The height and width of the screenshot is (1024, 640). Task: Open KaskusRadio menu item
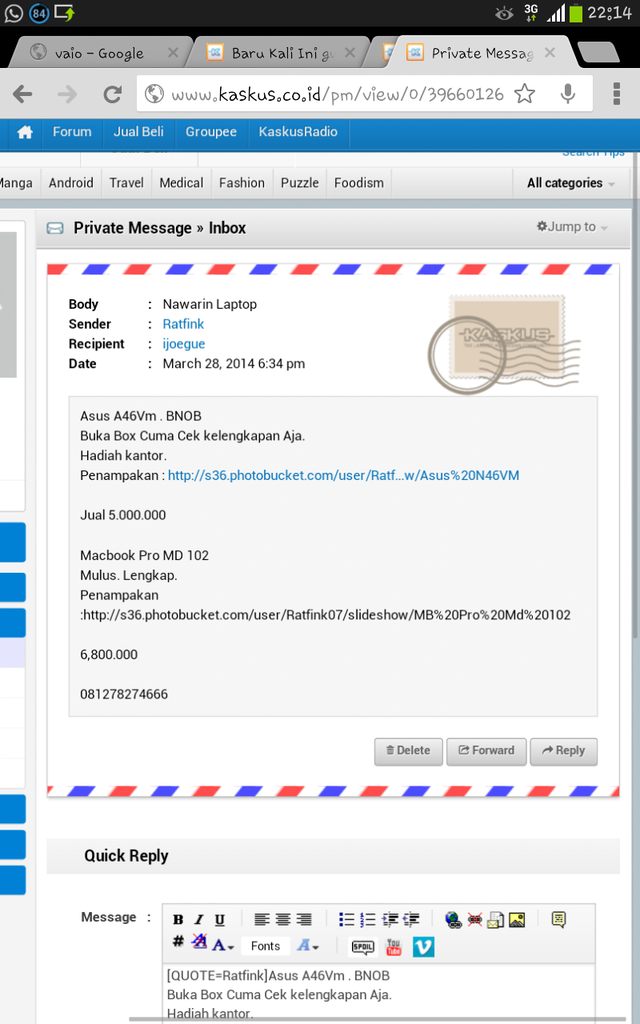pyautogui.click(x=298, y=132)
